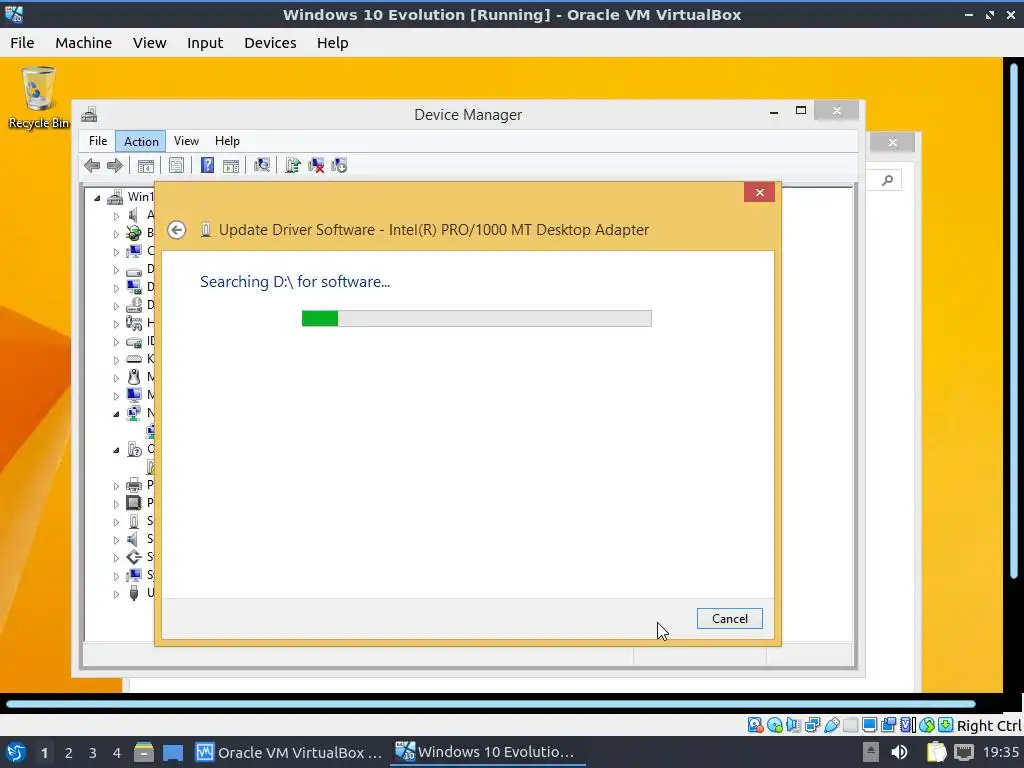Screen dimensions: 1024x768
Task: Click the volume speaker icon in host tray
Action: pos(899,752)
